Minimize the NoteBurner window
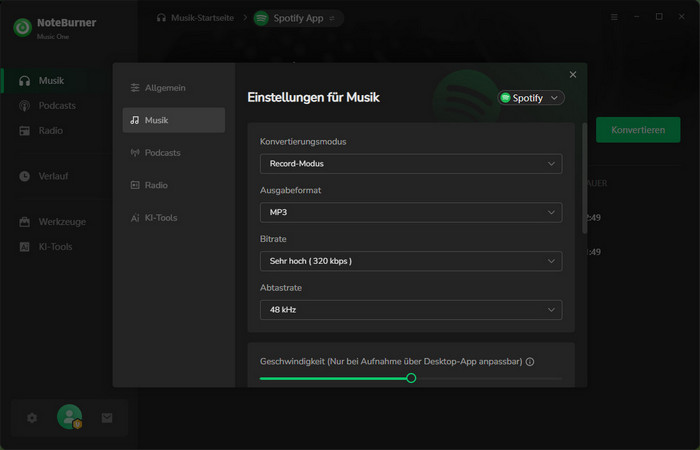The height and width of the screenshot is (450, 700). [x=637, y=17]
